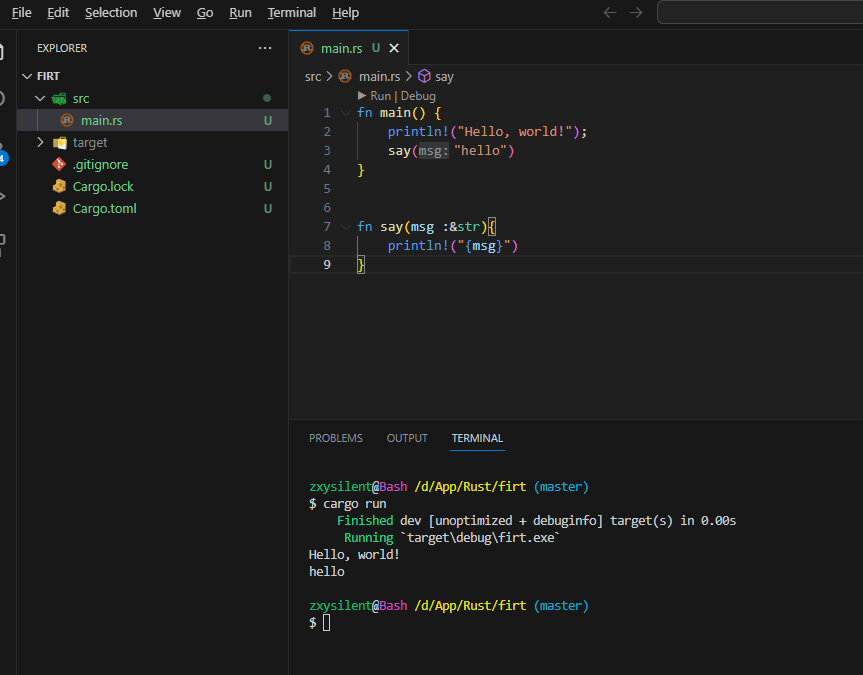The height and width of the screenshot is (675, 863).
Task: Open the Selection menu
Action: pos(111,13)
